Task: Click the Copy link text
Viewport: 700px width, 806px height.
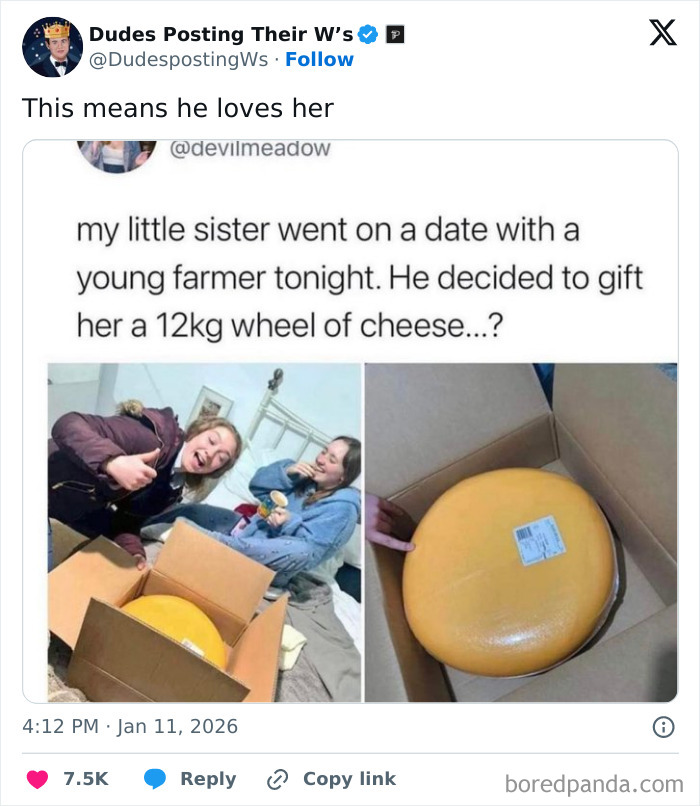Action: (349, 779)
